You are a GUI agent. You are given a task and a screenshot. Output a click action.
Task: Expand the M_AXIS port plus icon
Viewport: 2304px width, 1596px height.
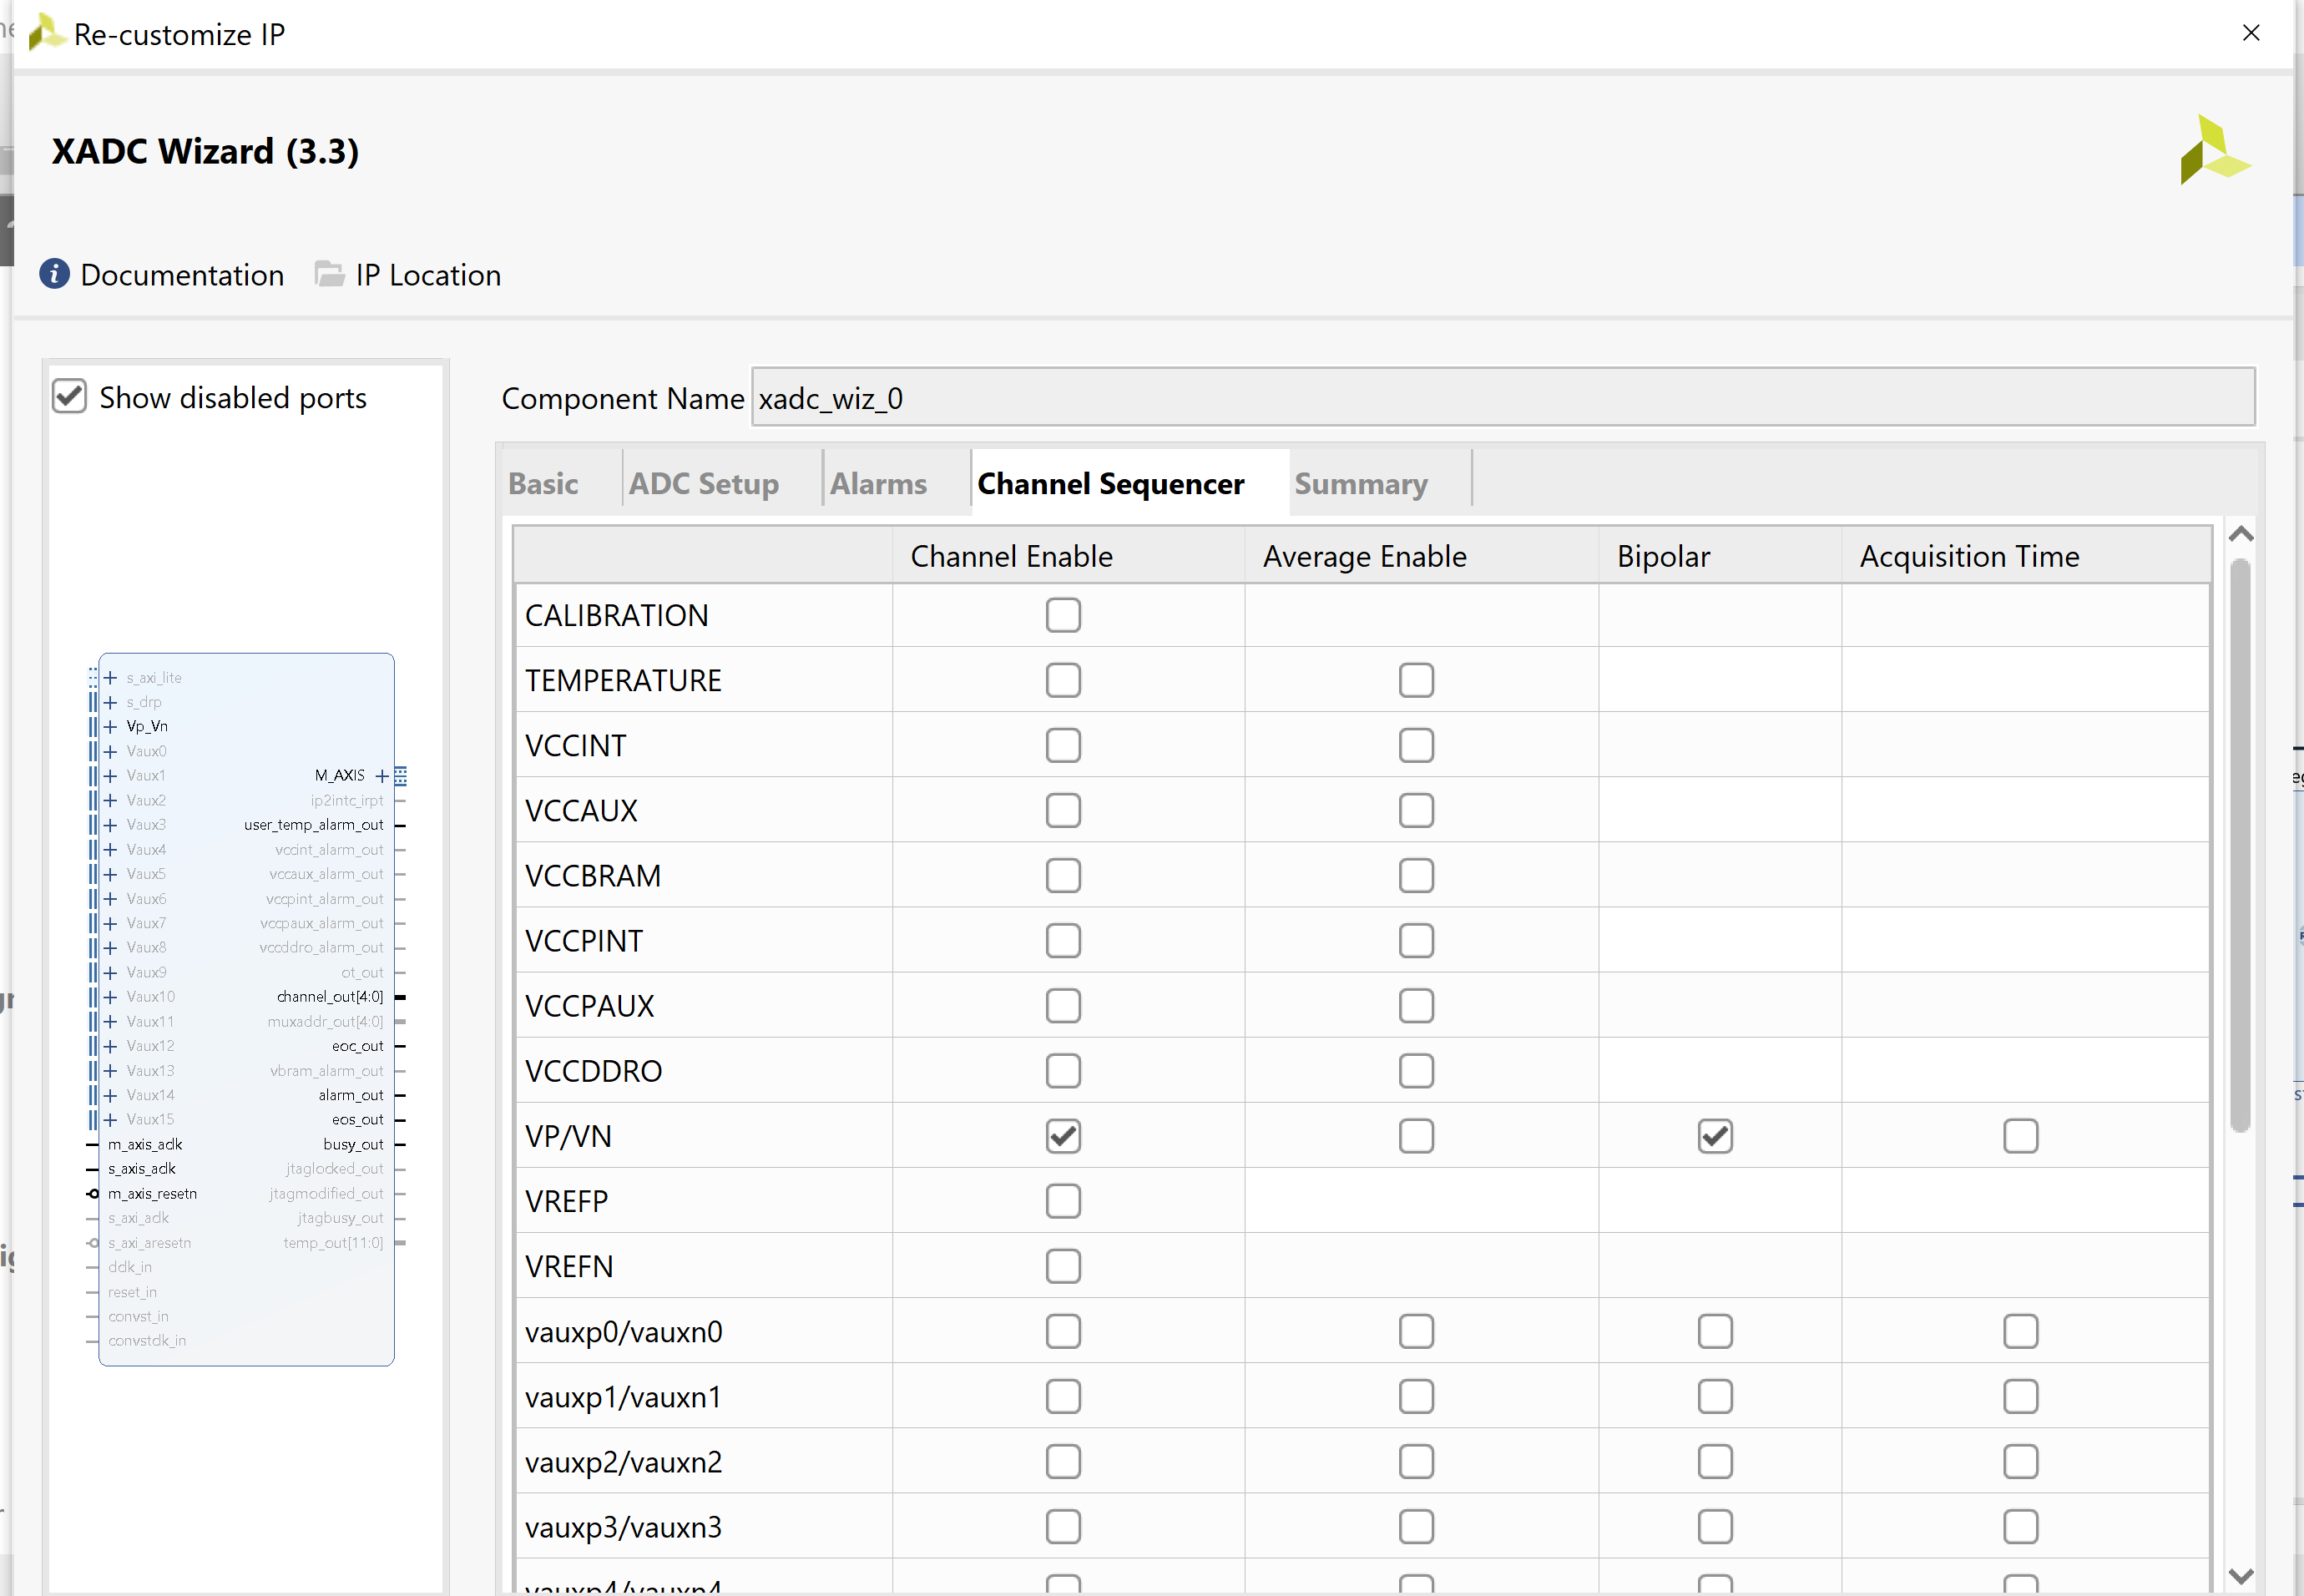[382, 776]
